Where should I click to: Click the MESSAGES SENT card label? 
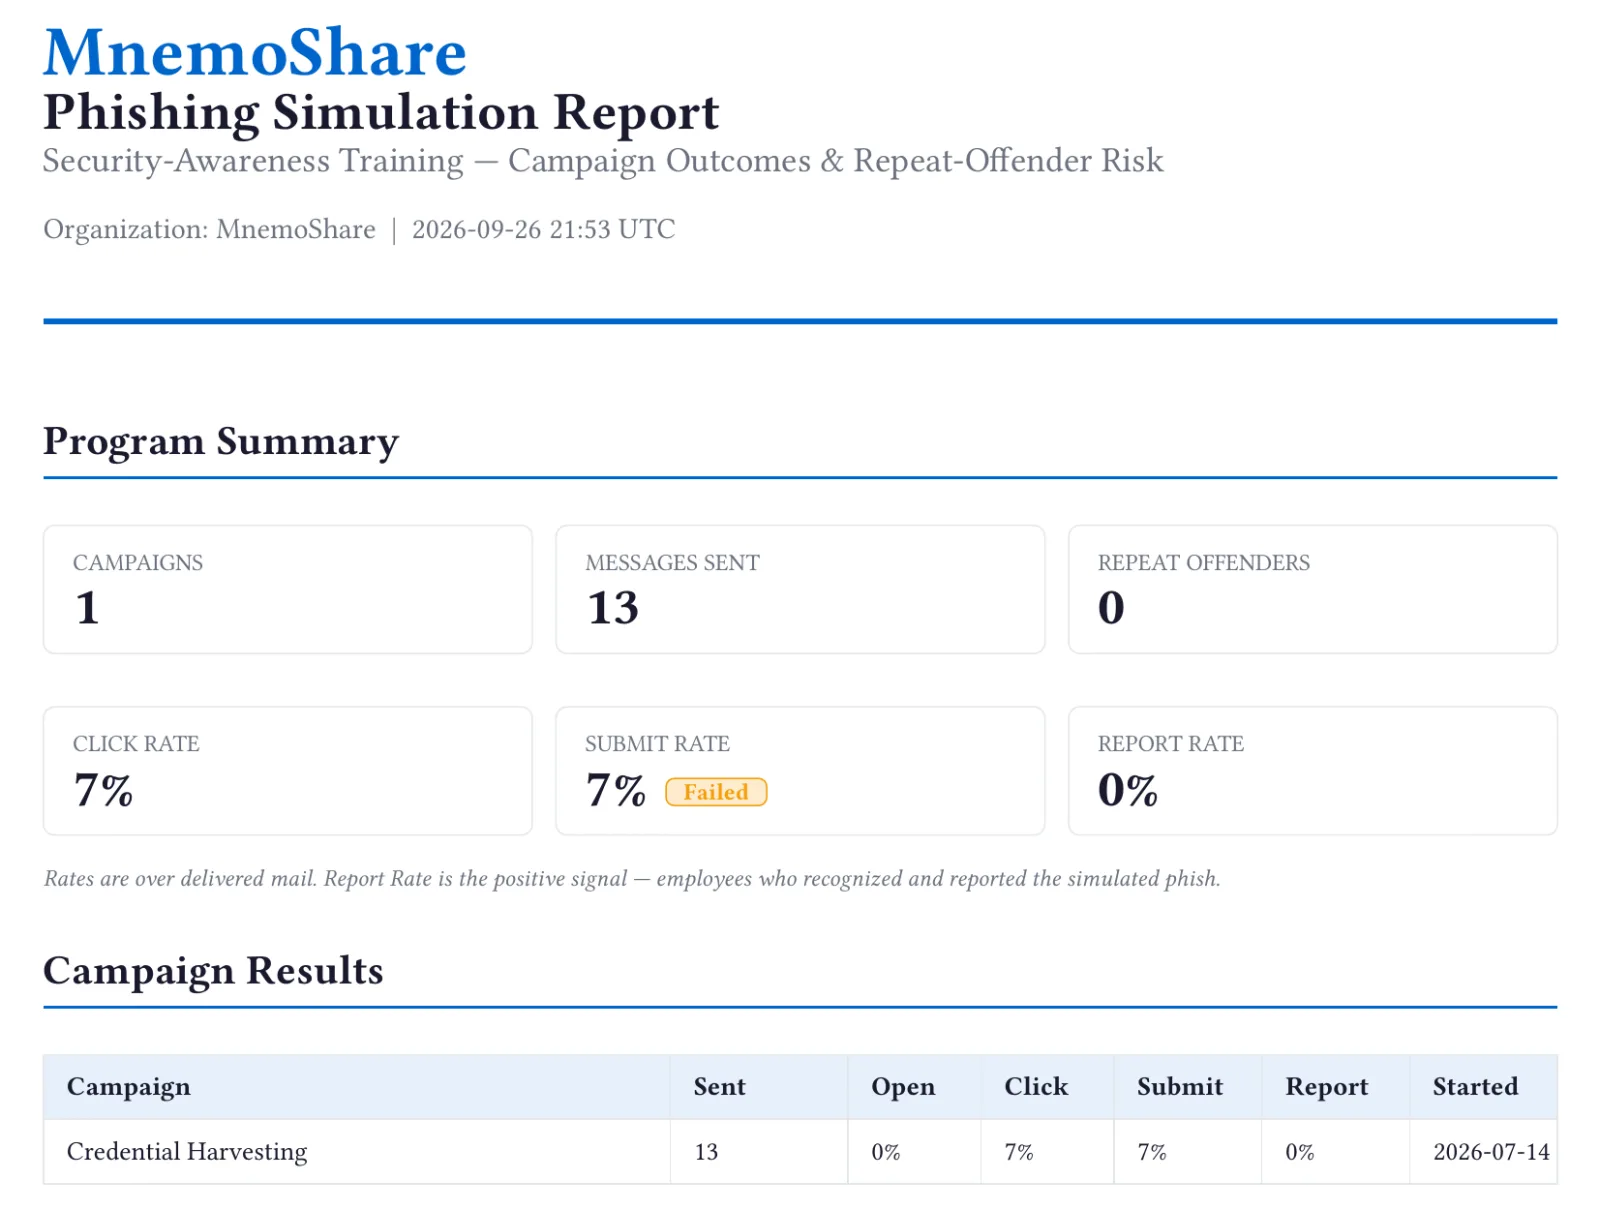672,563
